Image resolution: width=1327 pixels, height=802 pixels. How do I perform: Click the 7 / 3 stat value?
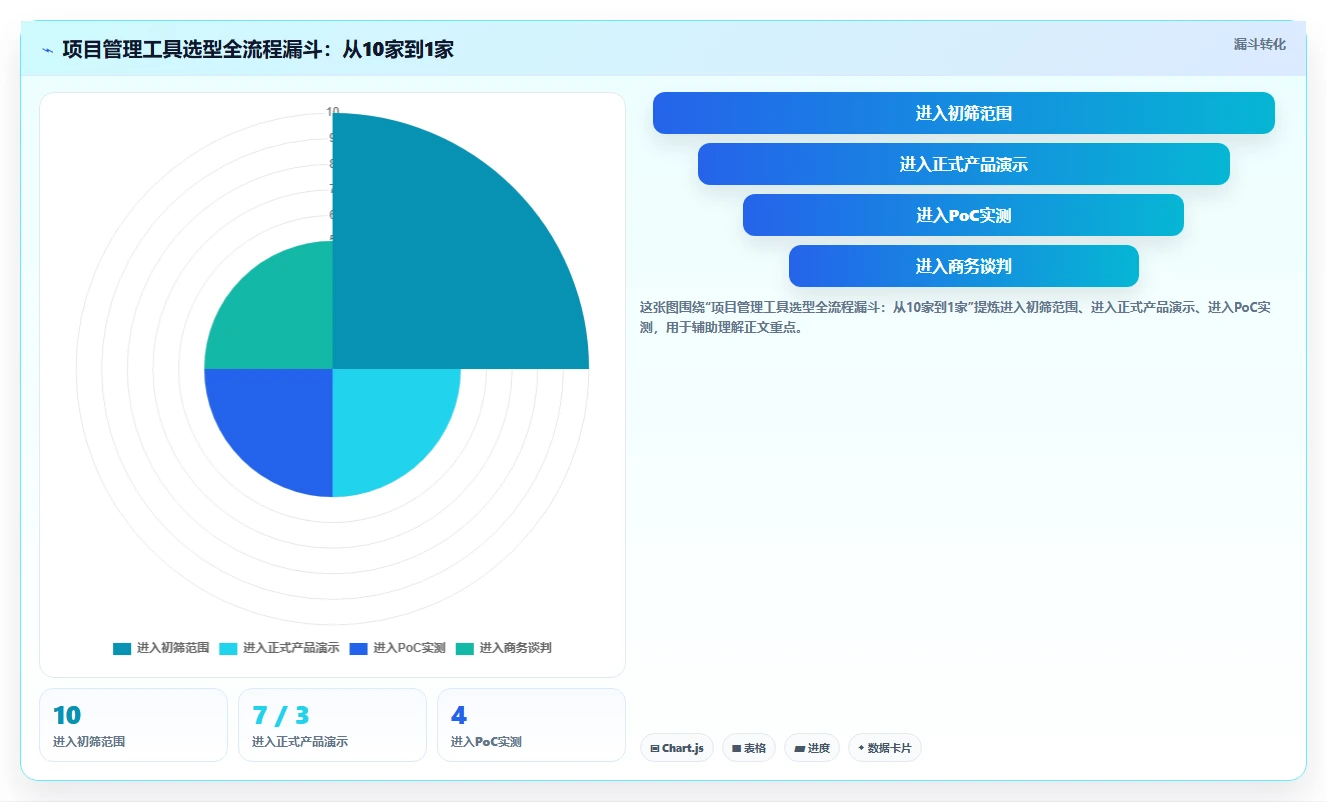point(281,715)
